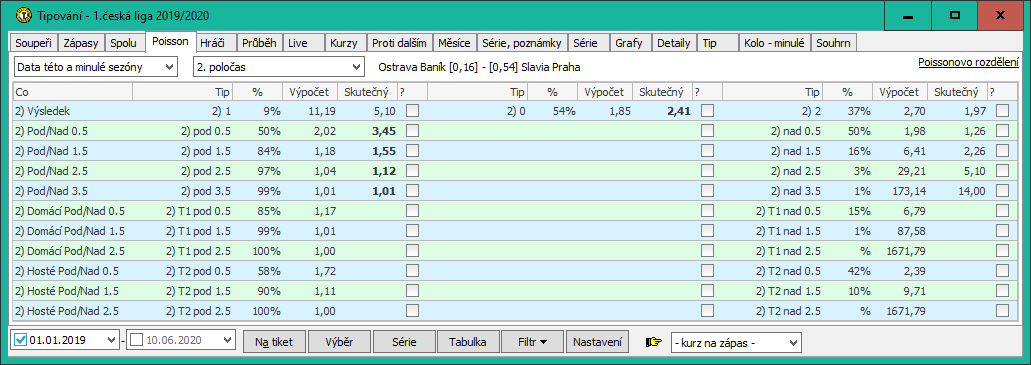The height and width of the screenshot is (365, 1031).
Task: Sort by the Co column header
Action: (72, 91)
